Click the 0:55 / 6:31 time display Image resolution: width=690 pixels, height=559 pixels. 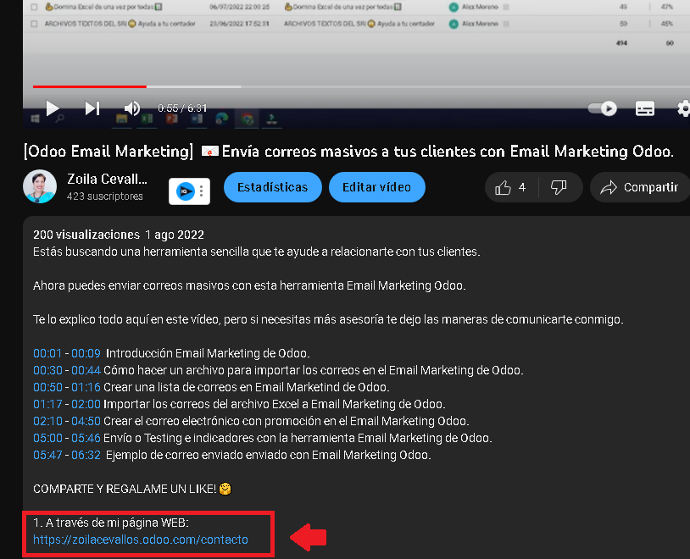182,108
